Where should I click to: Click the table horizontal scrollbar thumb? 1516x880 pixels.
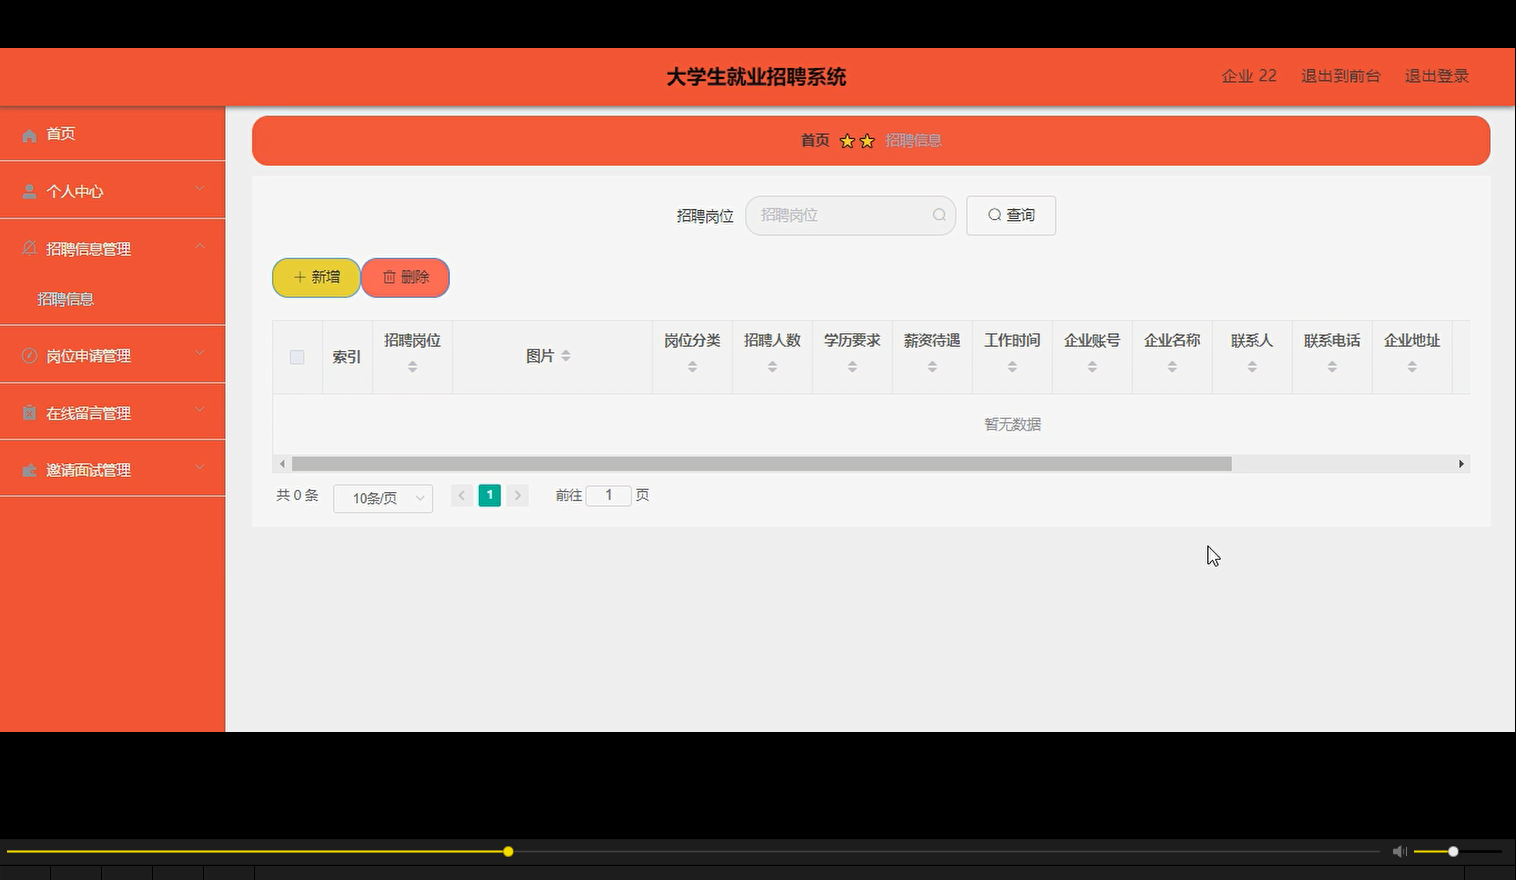tap(761, 464)
